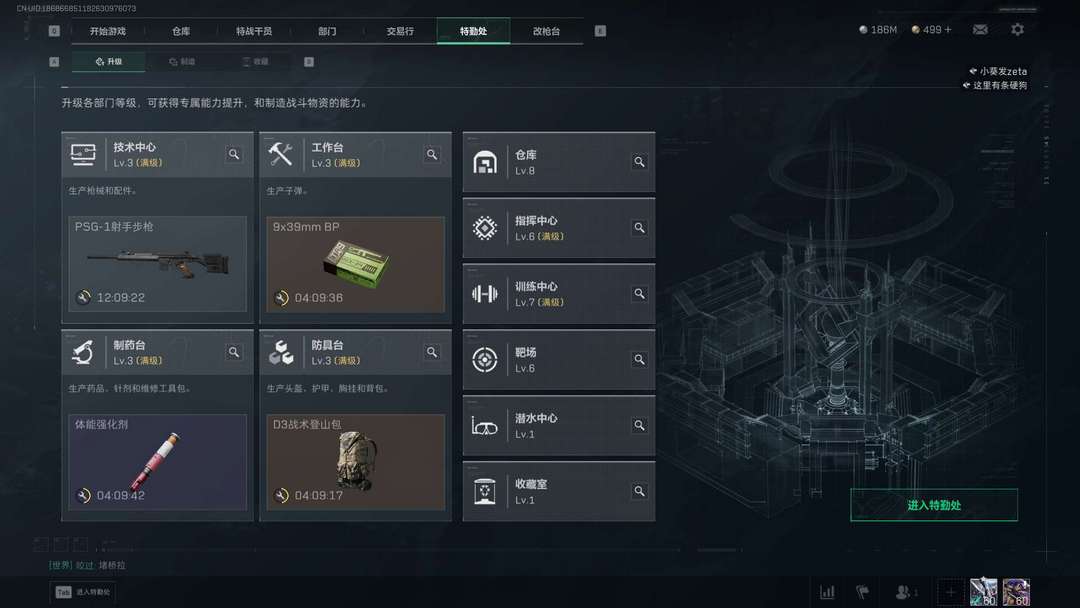
Task: Inspect 技术中心 with its magnifier icon
Action: tap(234, 154)
